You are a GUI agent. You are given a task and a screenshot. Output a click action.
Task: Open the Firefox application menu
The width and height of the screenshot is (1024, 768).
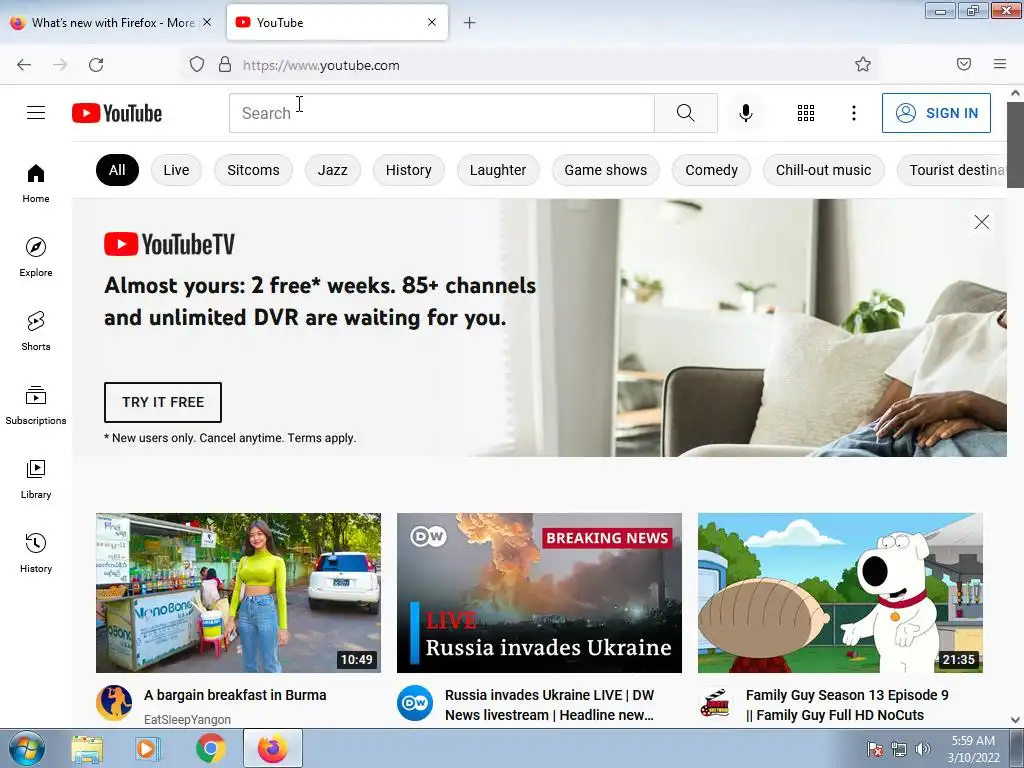point(1000,64)
